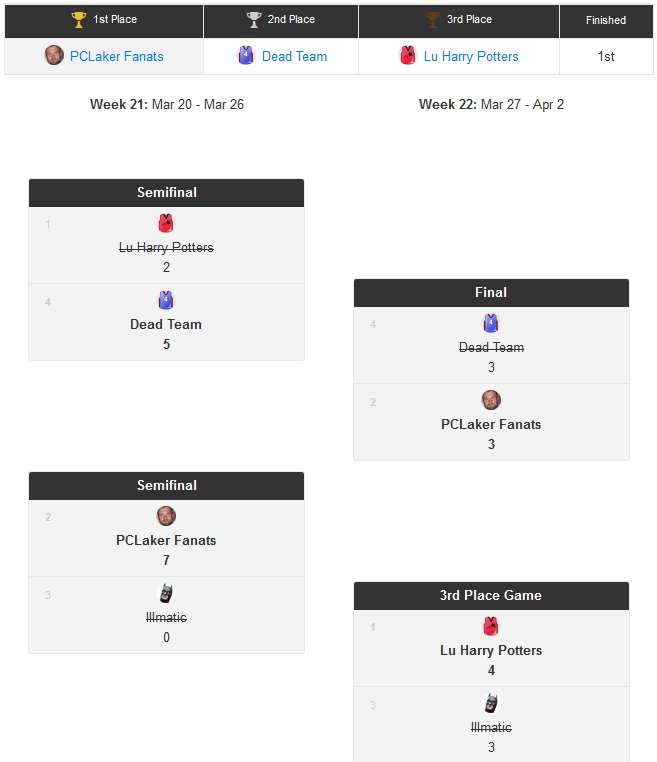Click the bronze 3rd Place trophy icon
Image resolution: width=657 pixels, height=762 pixels.
pos(433,20)
